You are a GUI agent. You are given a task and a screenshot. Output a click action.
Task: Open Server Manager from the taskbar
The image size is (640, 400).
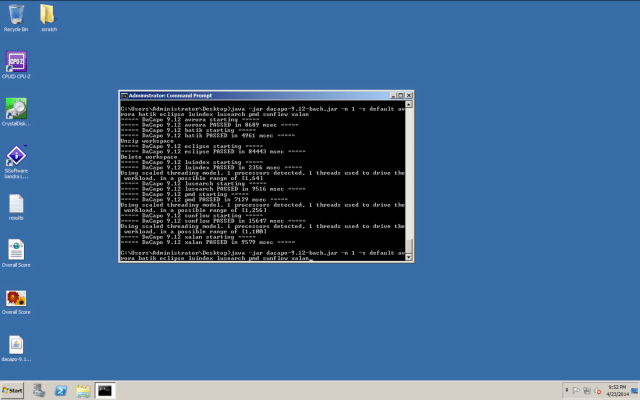(x=39, y=391)
